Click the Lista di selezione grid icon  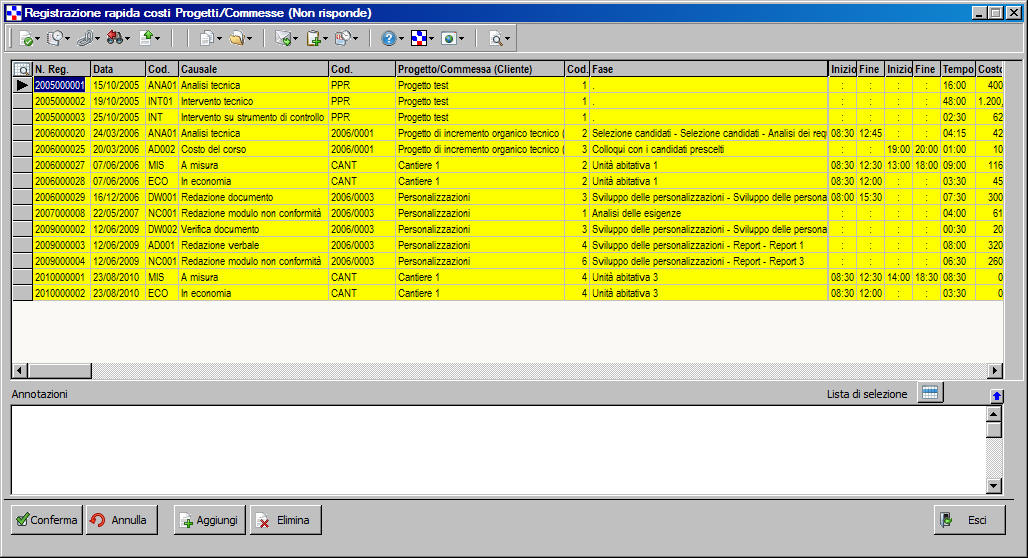pos(930,393)
